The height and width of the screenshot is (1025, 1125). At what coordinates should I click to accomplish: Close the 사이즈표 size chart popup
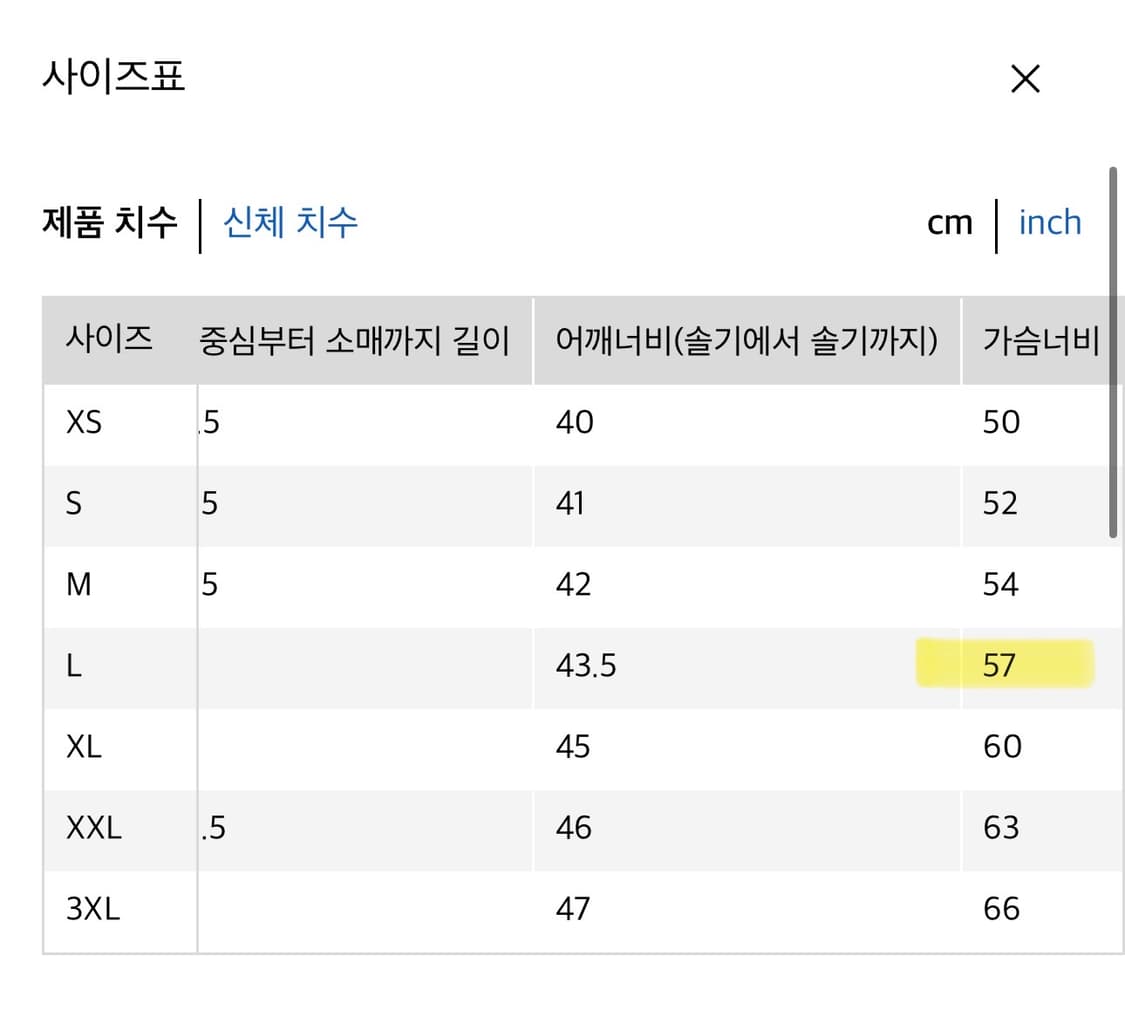[1024, 78]
